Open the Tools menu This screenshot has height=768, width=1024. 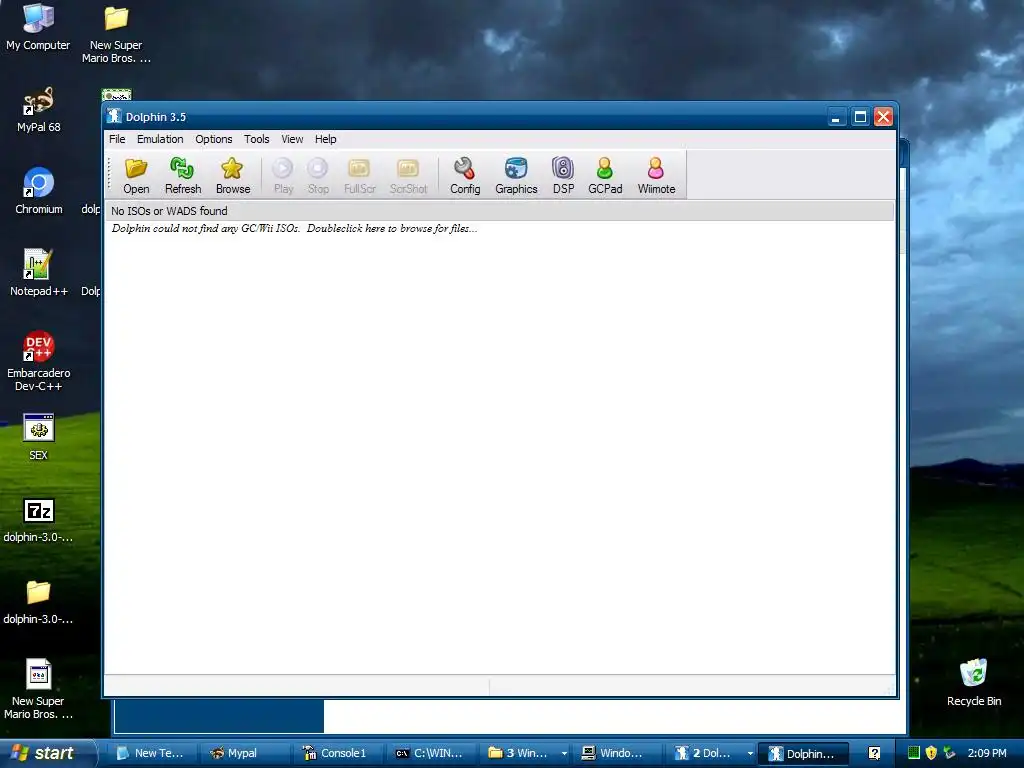(x=257, y=139)
